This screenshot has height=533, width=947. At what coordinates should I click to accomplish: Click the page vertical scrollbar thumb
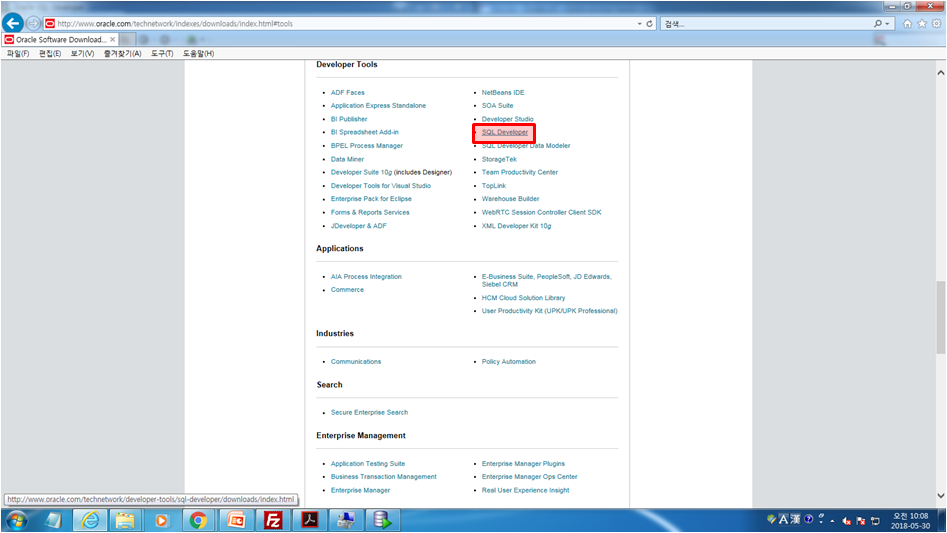940,318
